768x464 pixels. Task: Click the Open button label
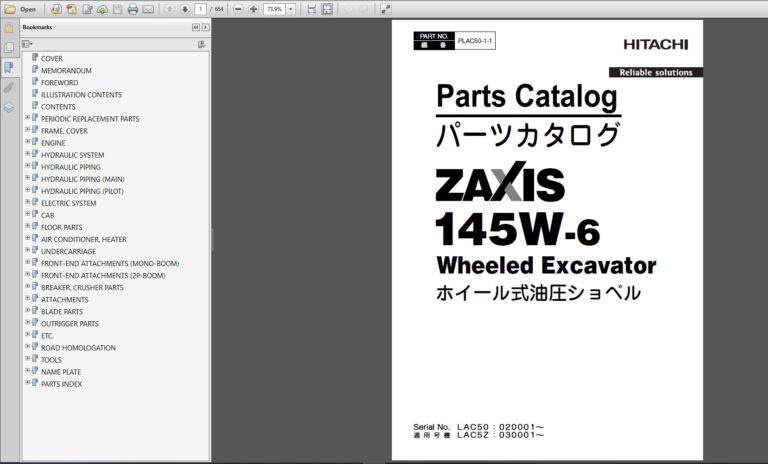coord(28,9)
